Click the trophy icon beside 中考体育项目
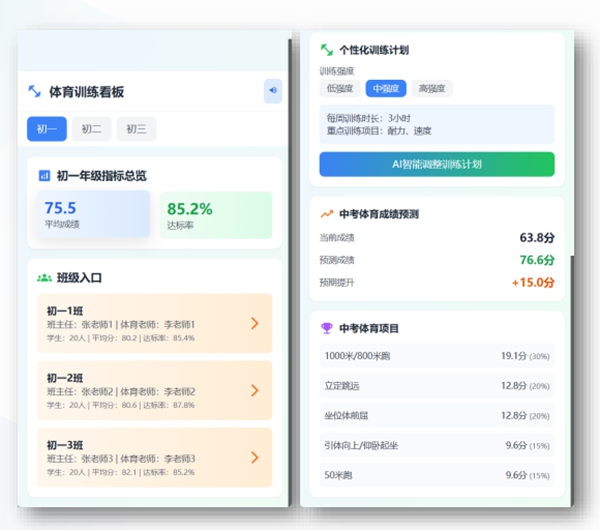600x530 pixels. point(326,328)
